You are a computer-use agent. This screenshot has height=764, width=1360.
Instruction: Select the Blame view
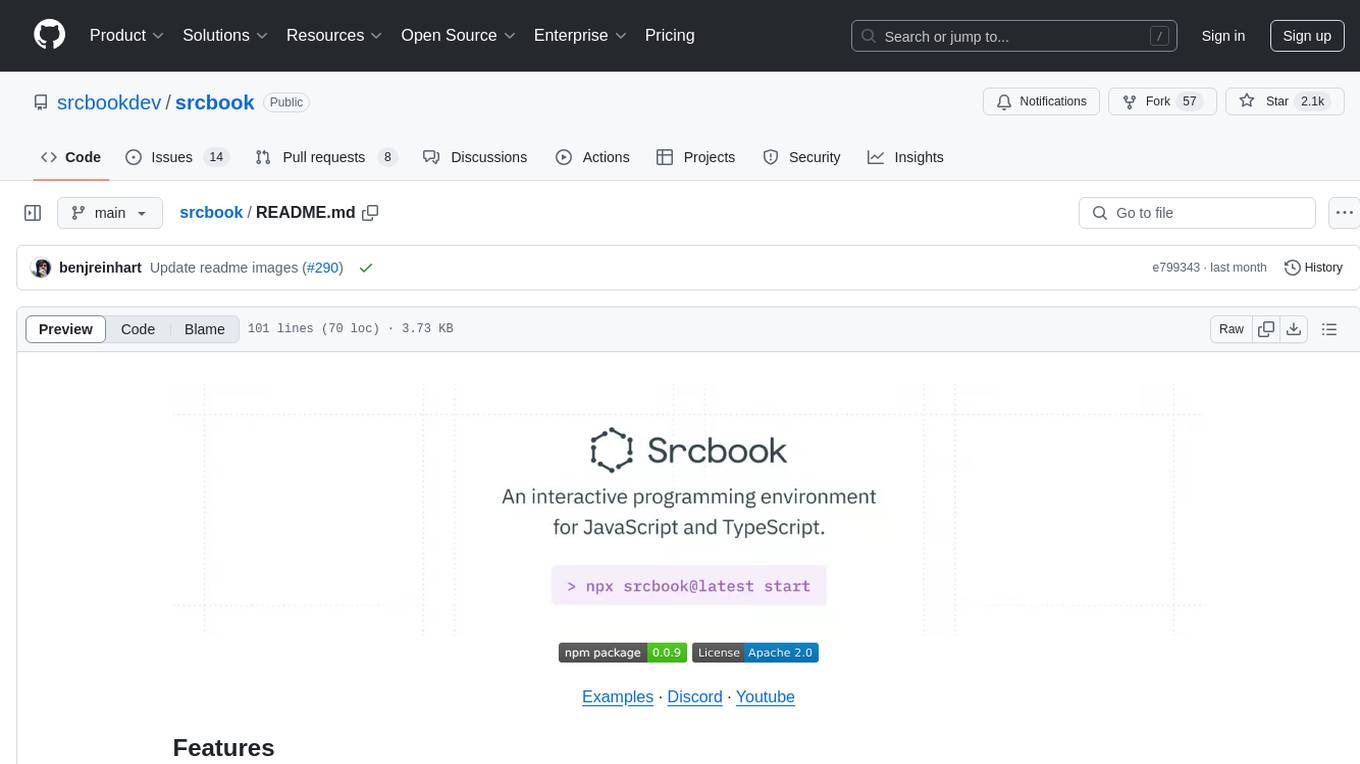point(205,329)
